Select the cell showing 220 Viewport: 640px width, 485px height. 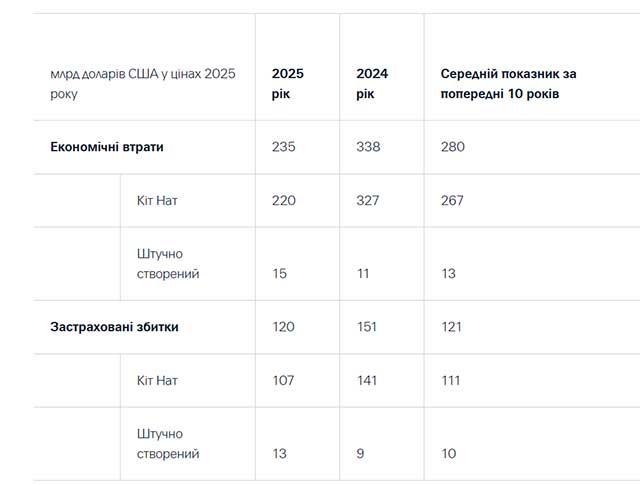coord(284,200)
